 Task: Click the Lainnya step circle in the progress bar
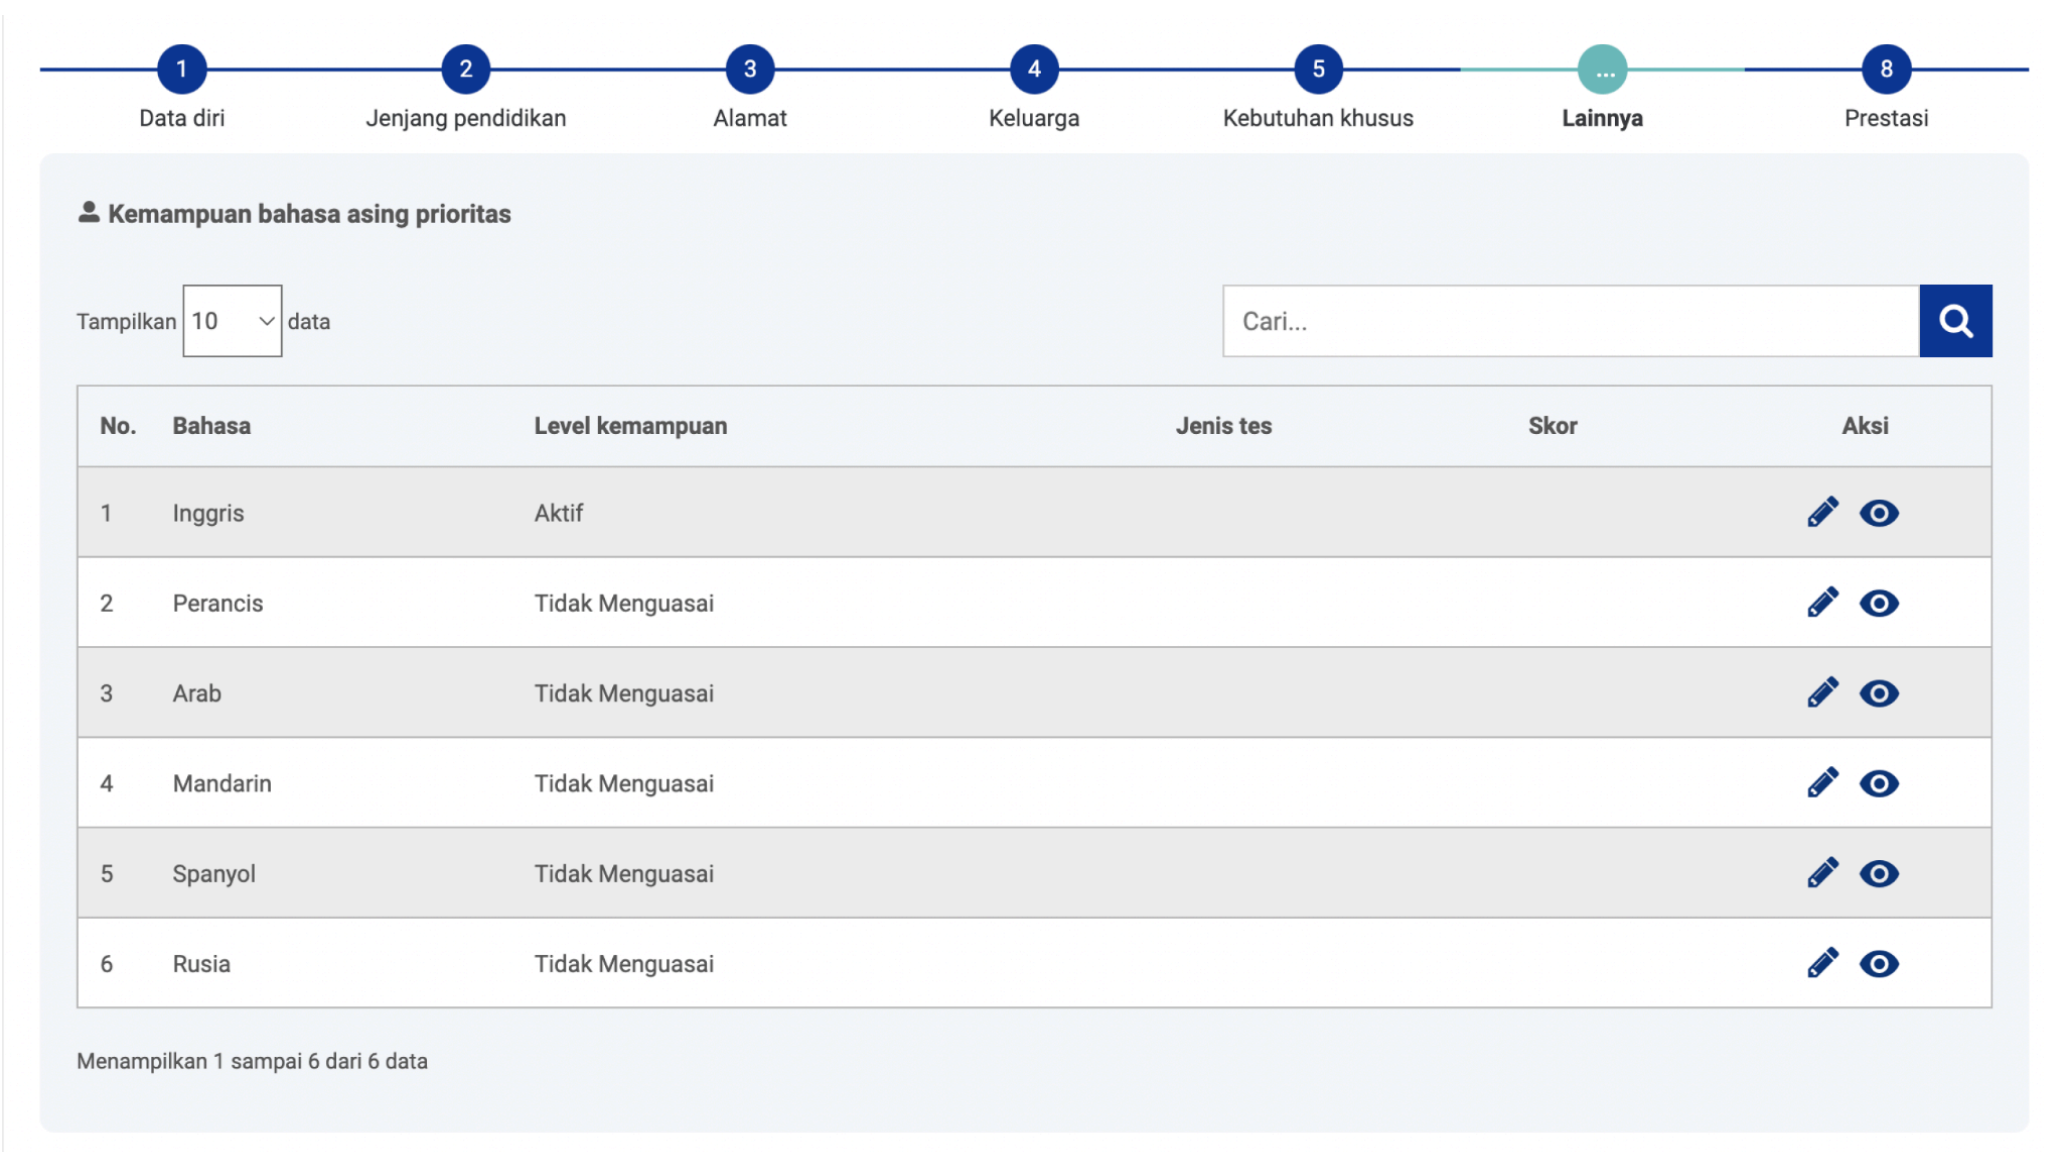(x=1602, y=69)
